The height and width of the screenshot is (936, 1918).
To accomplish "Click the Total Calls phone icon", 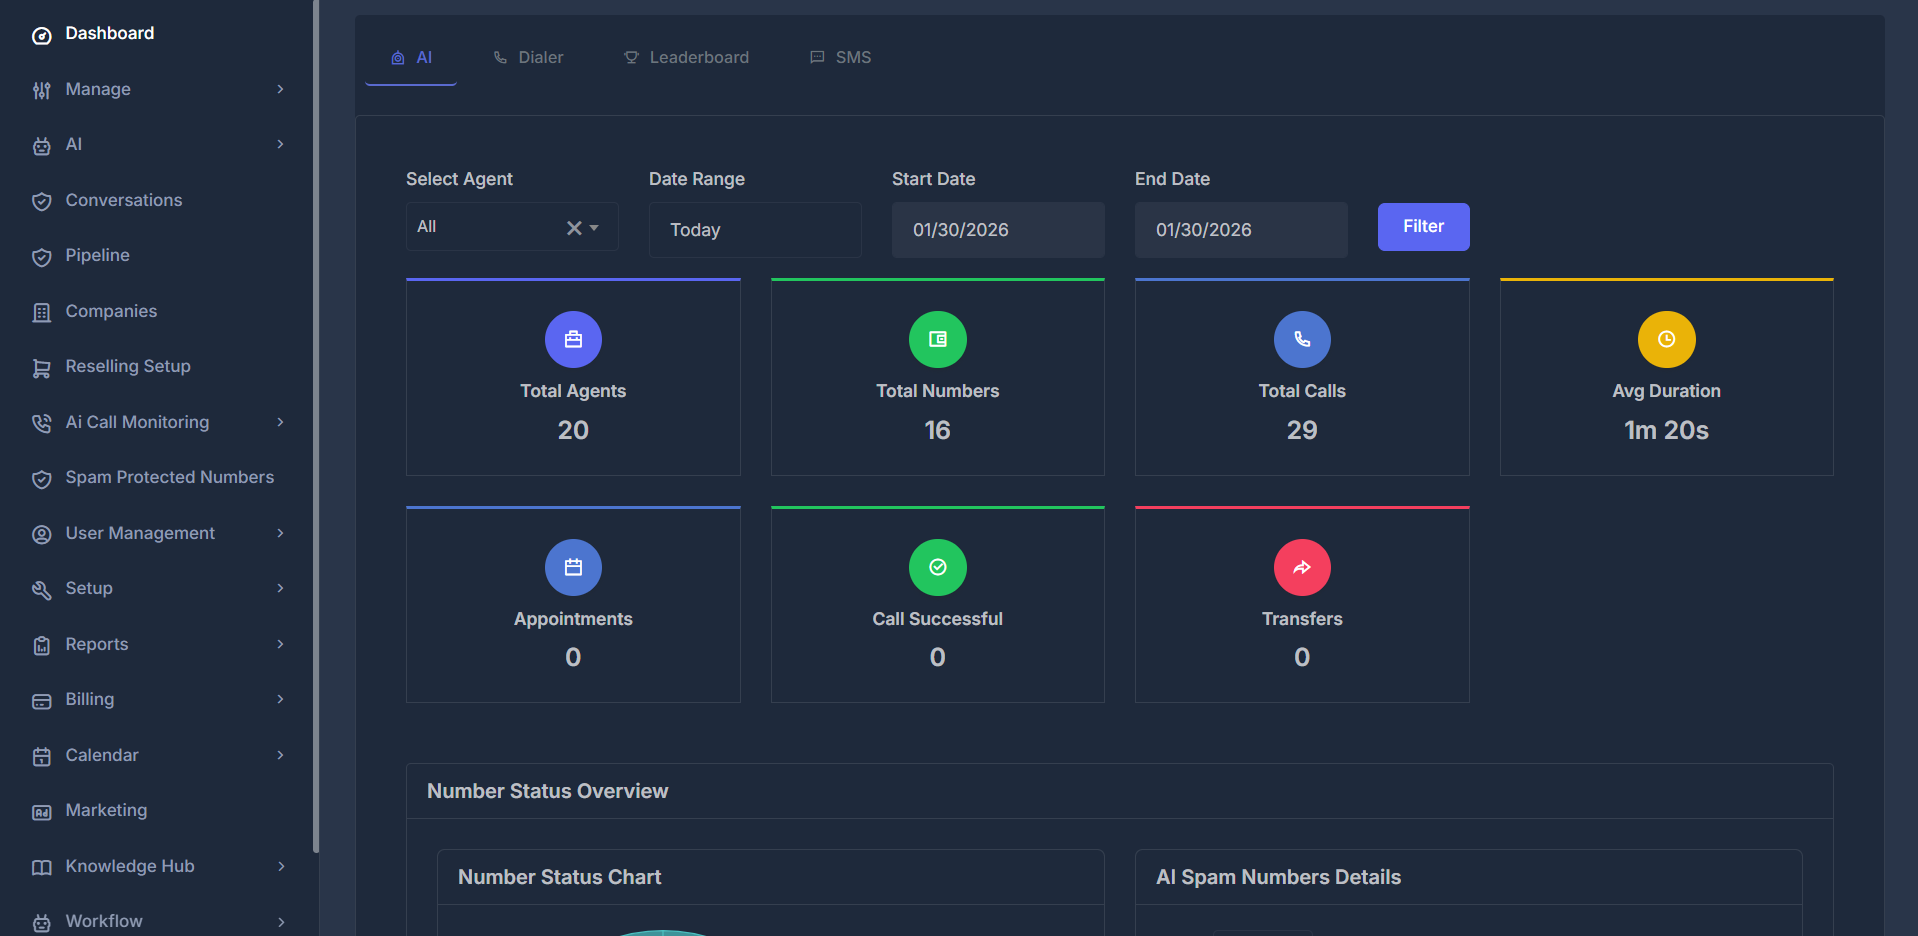I will (1301, 339).
